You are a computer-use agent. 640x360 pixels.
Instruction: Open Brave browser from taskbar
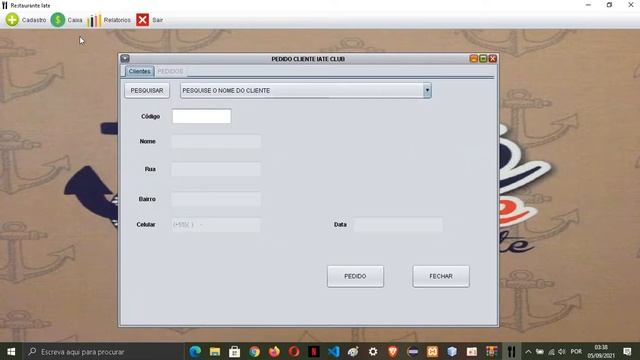[393, 351]
